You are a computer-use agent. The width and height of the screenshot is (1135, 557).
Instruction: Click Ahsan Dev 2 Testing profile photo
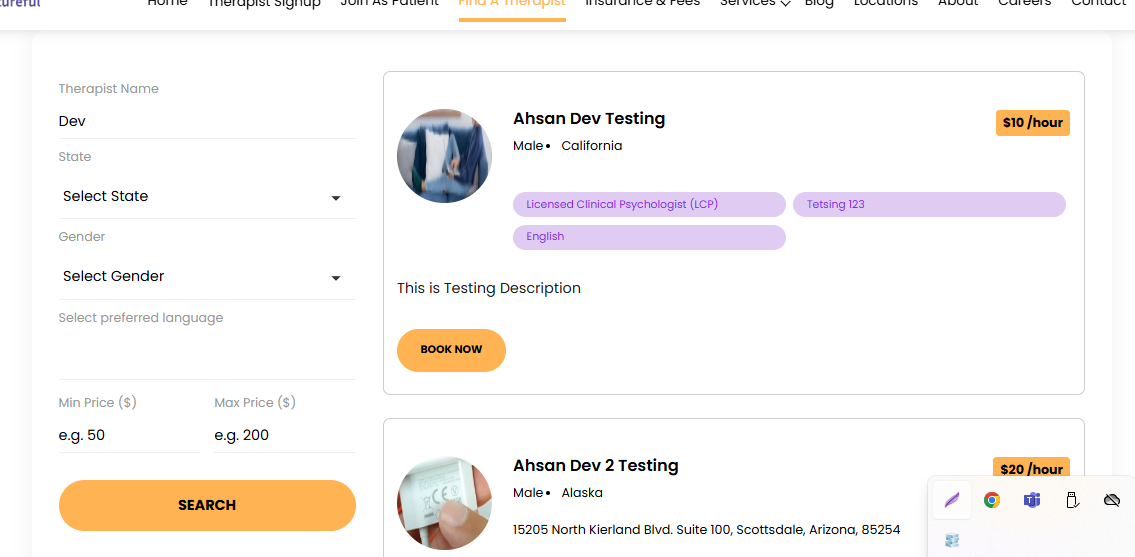click(x=444, y=503)
